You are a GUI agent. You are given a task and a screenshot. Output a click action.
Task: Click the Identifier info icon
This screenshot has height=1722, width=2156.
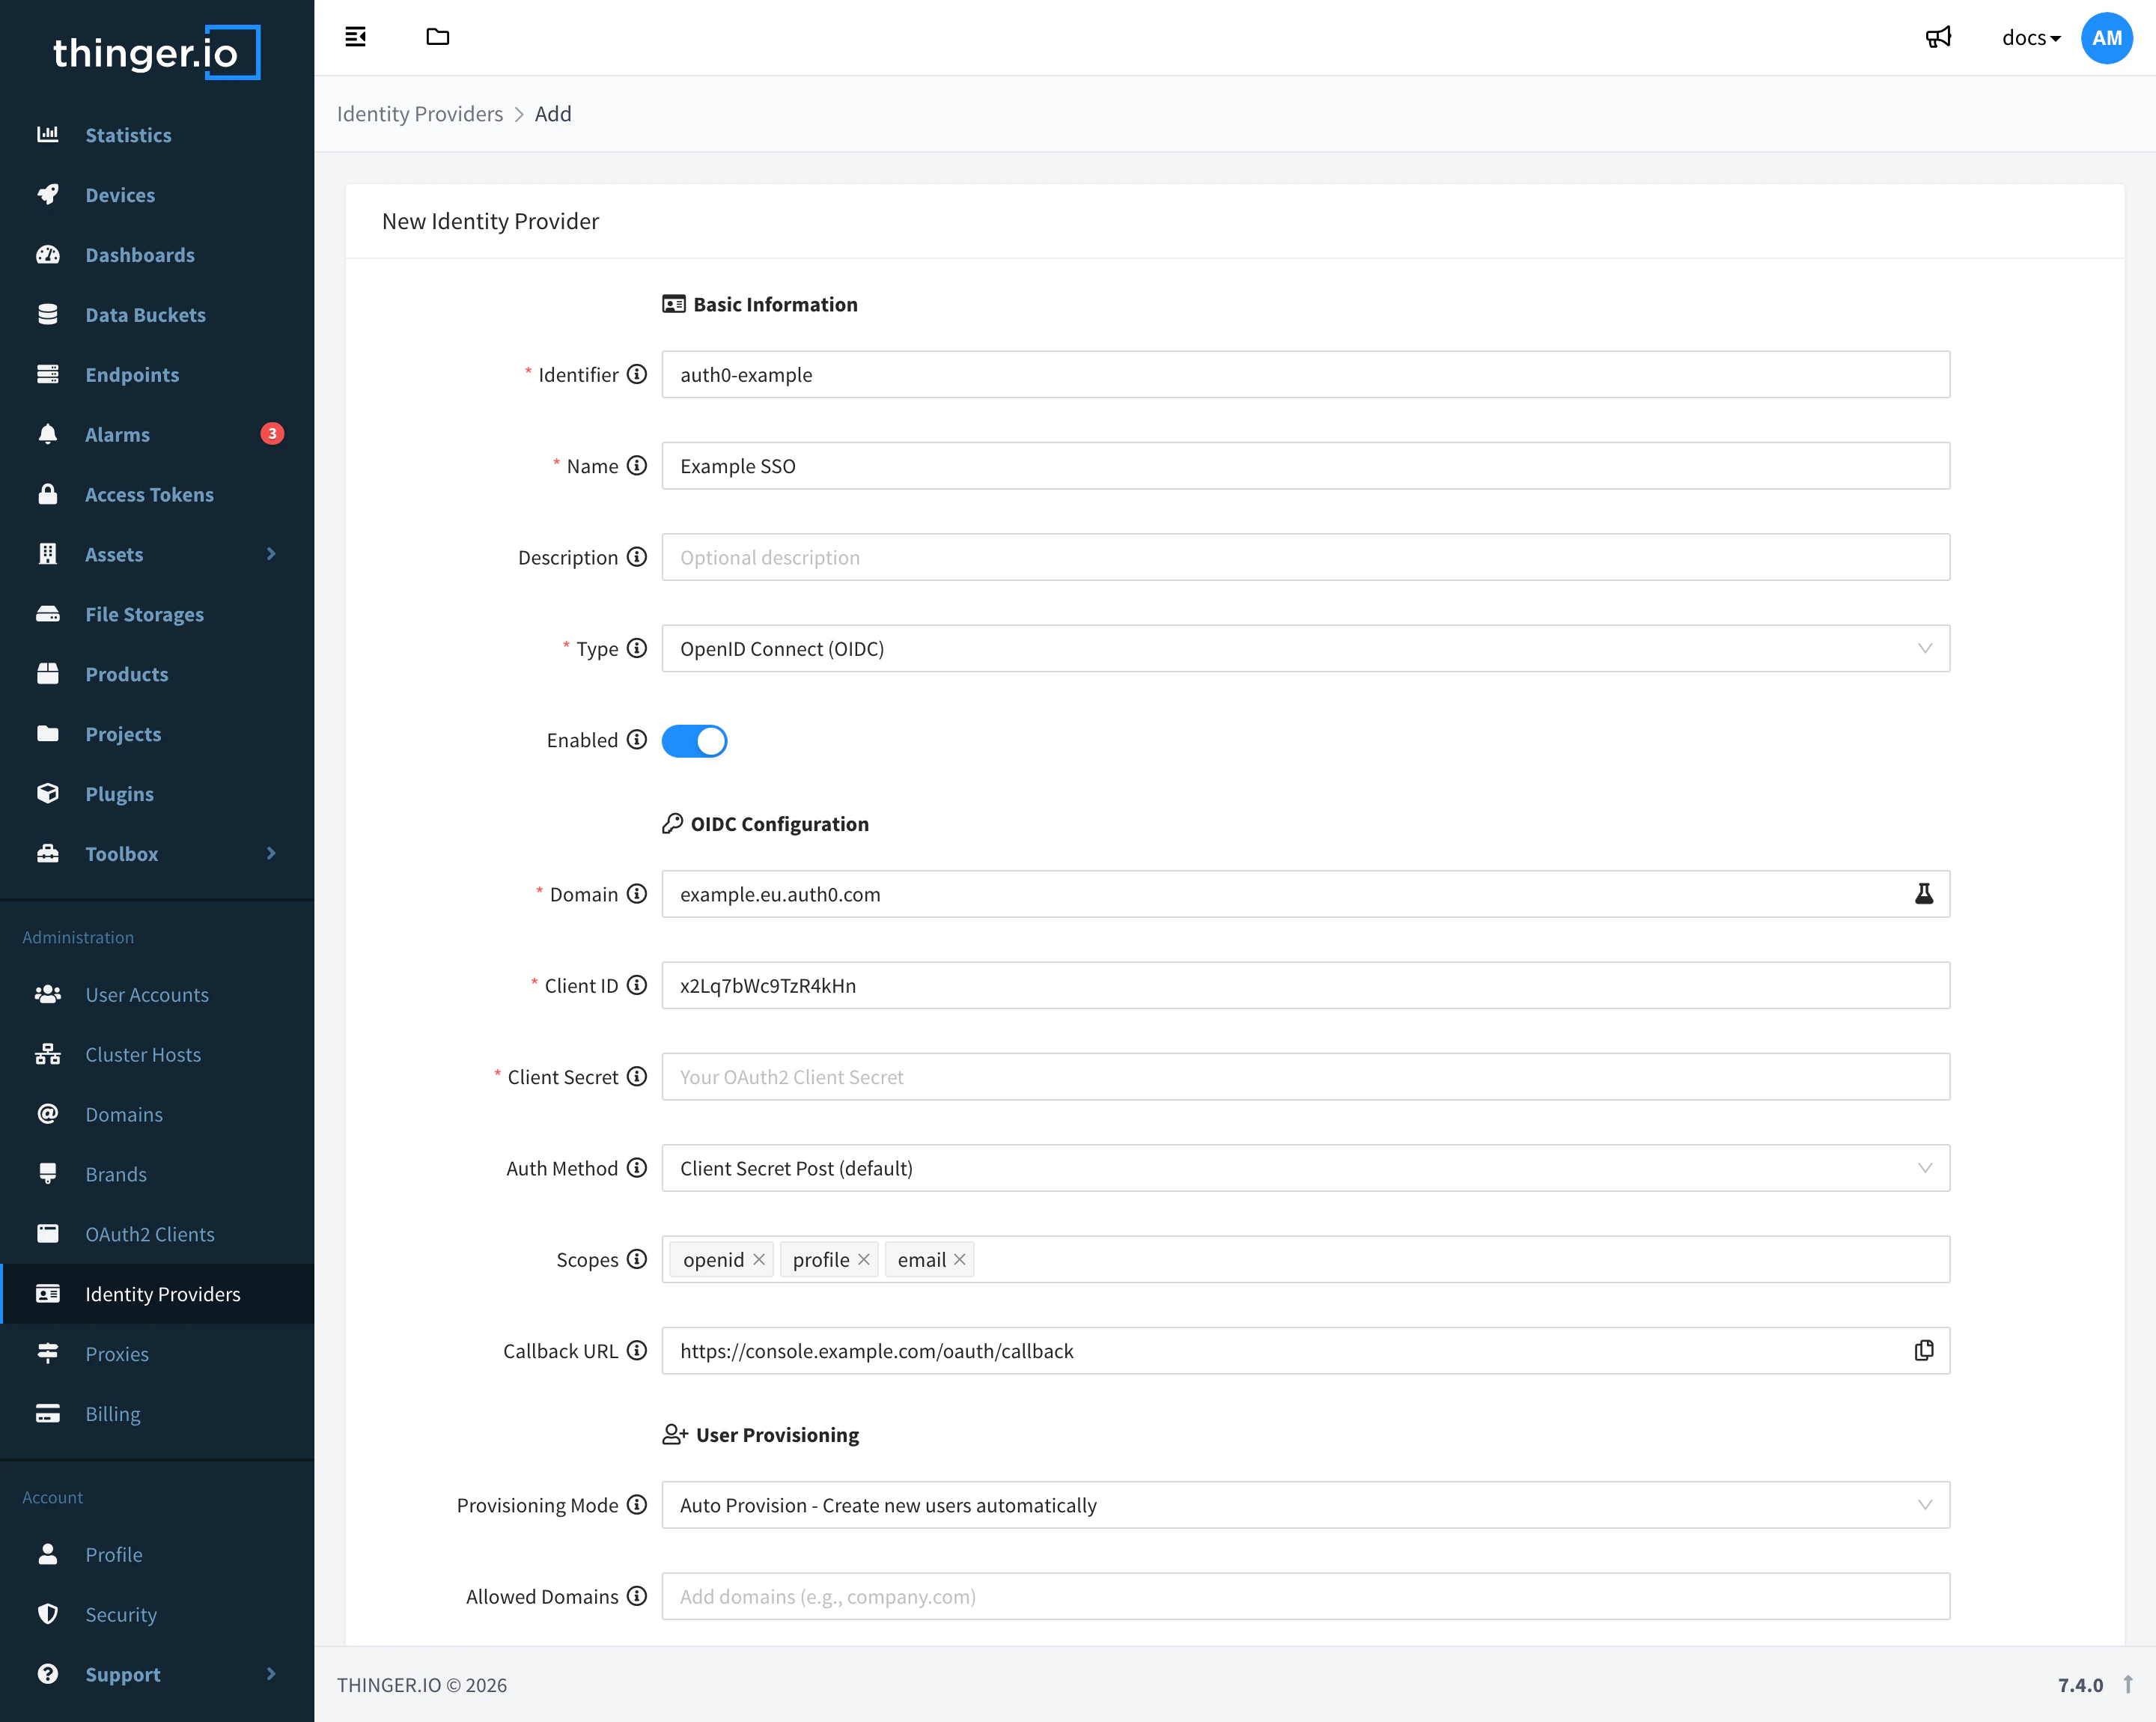(637, 374)
